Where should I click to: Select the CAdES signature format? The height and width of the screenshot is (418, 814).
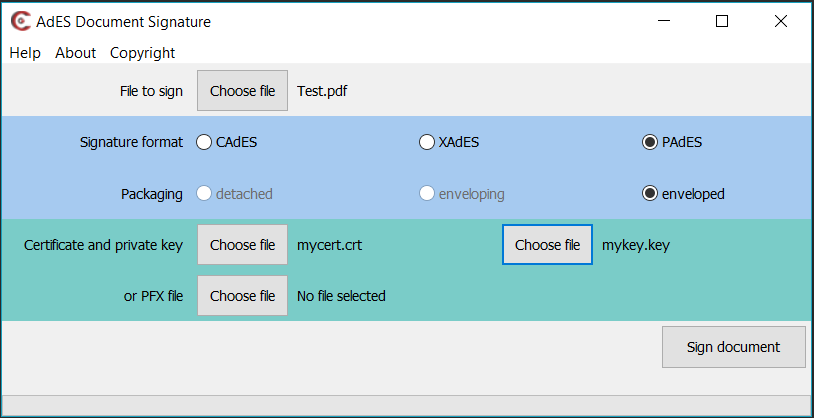coord(204,142)
